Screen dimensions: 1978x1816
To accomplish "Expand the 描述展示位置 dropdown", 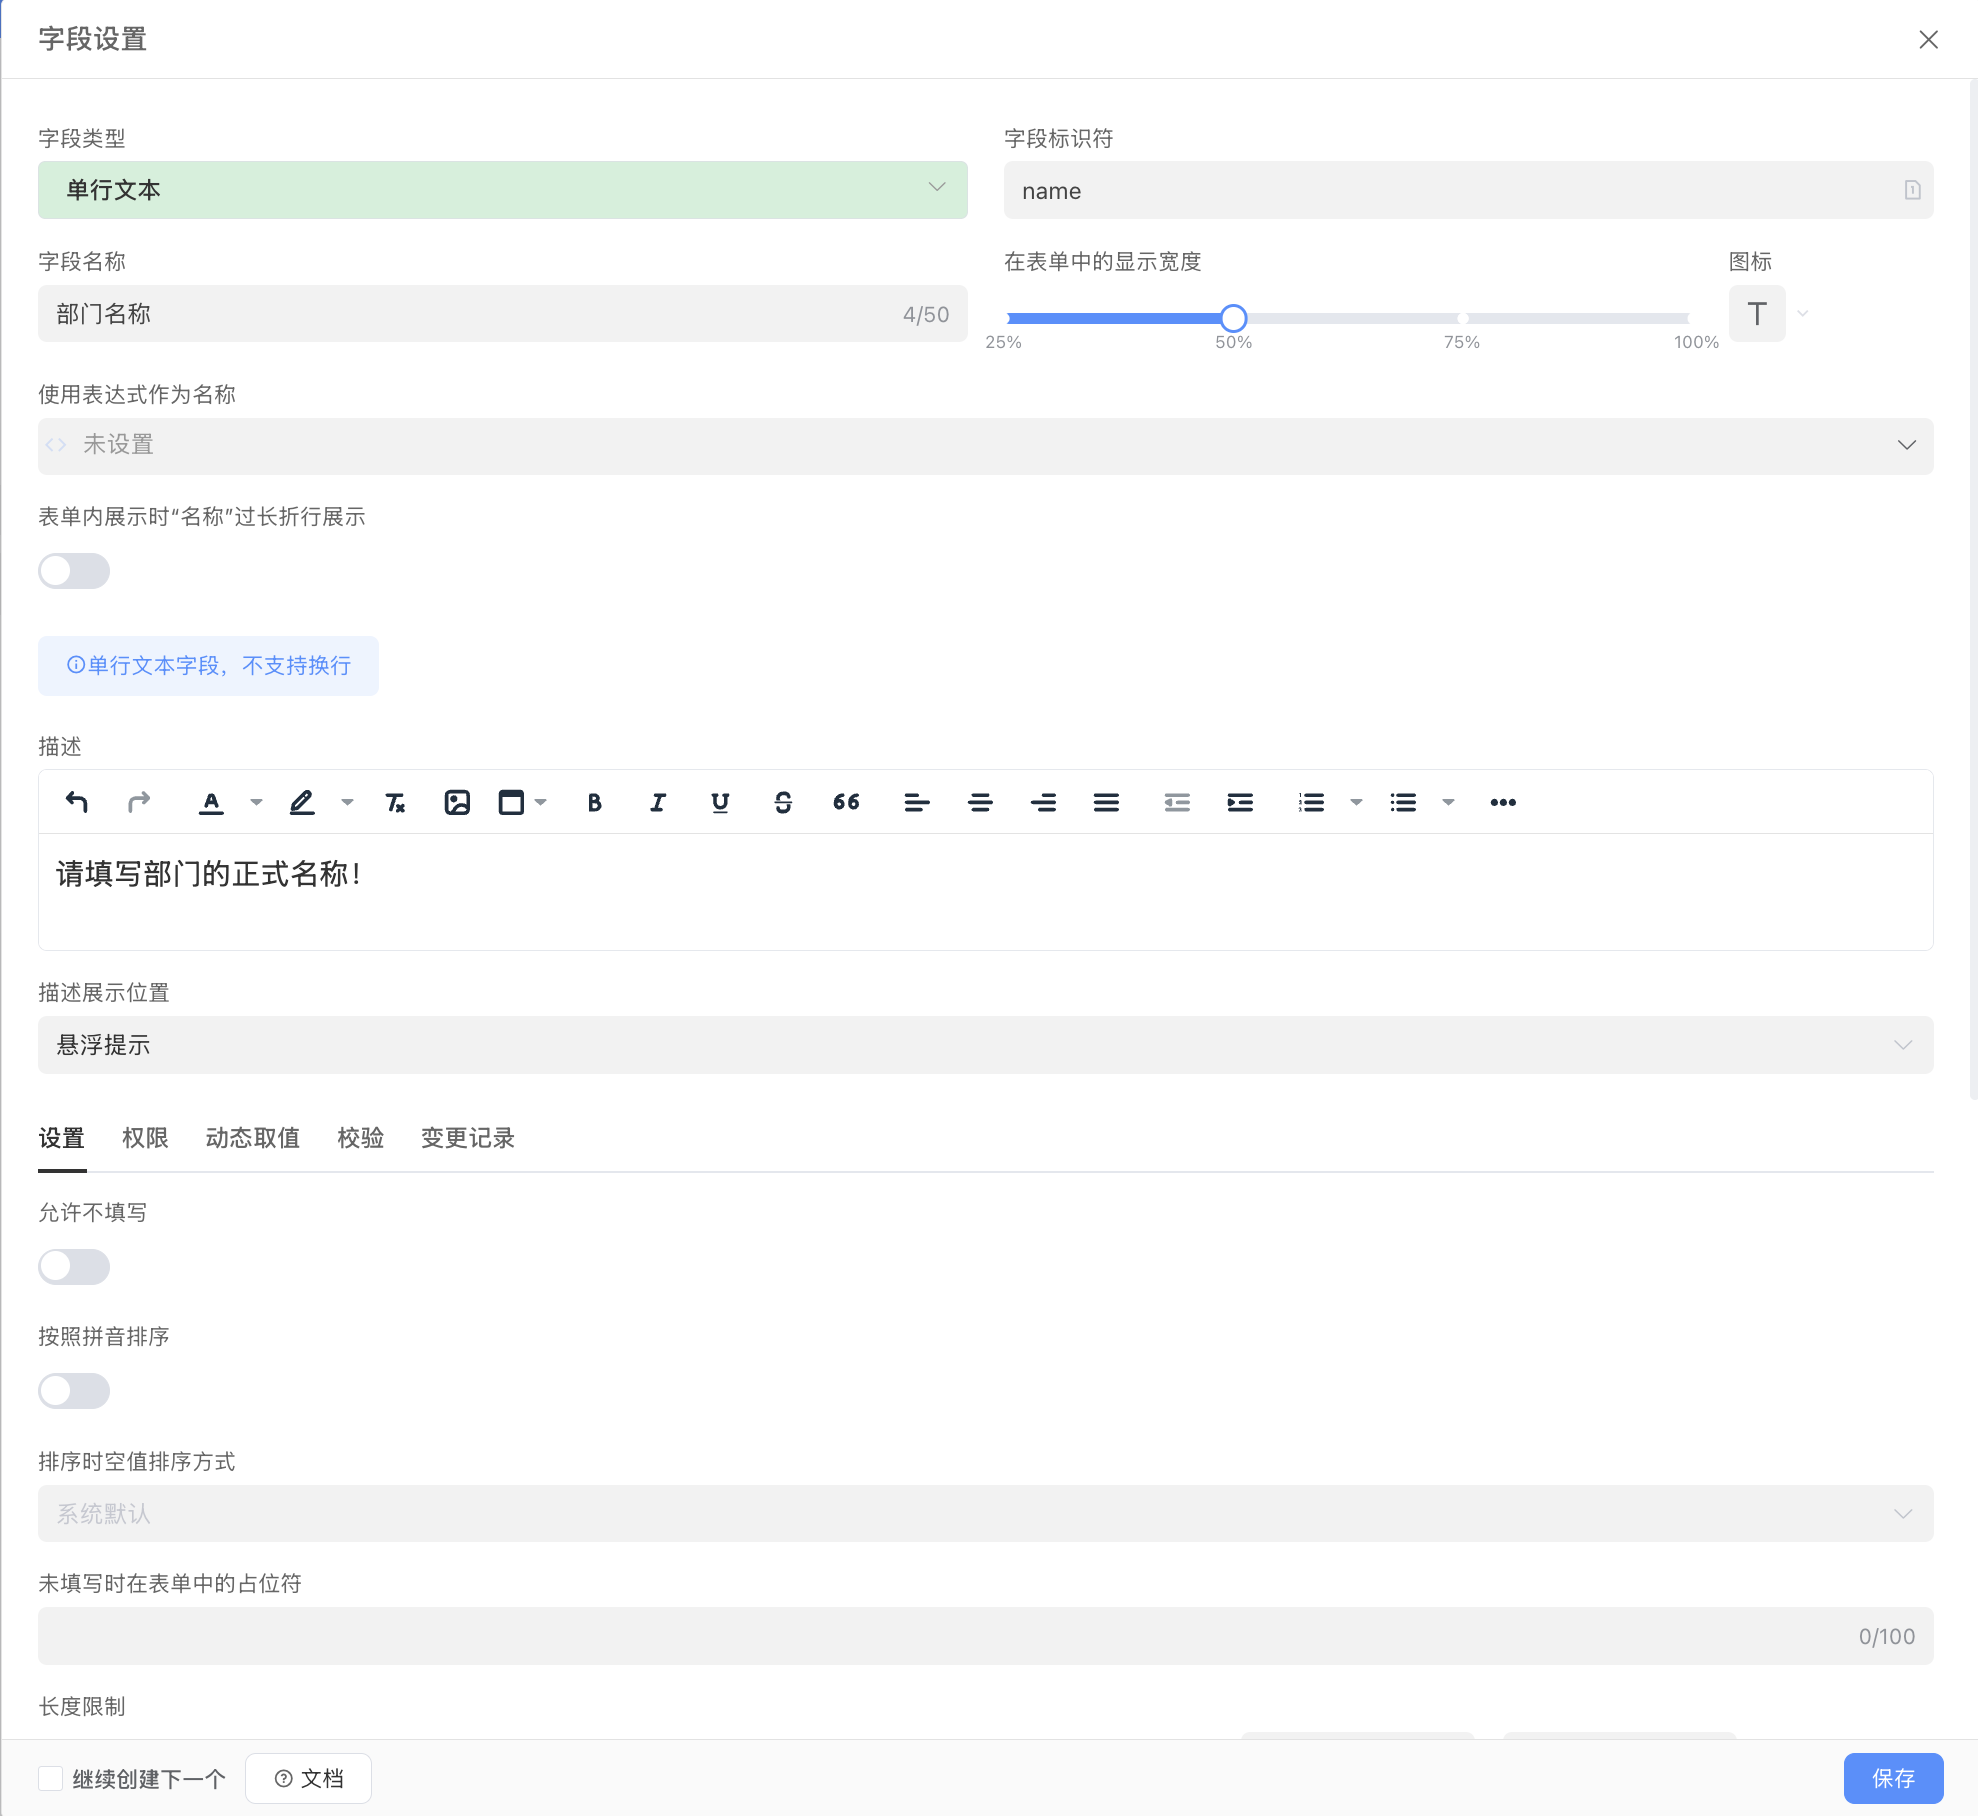I will pos(985,1045).
